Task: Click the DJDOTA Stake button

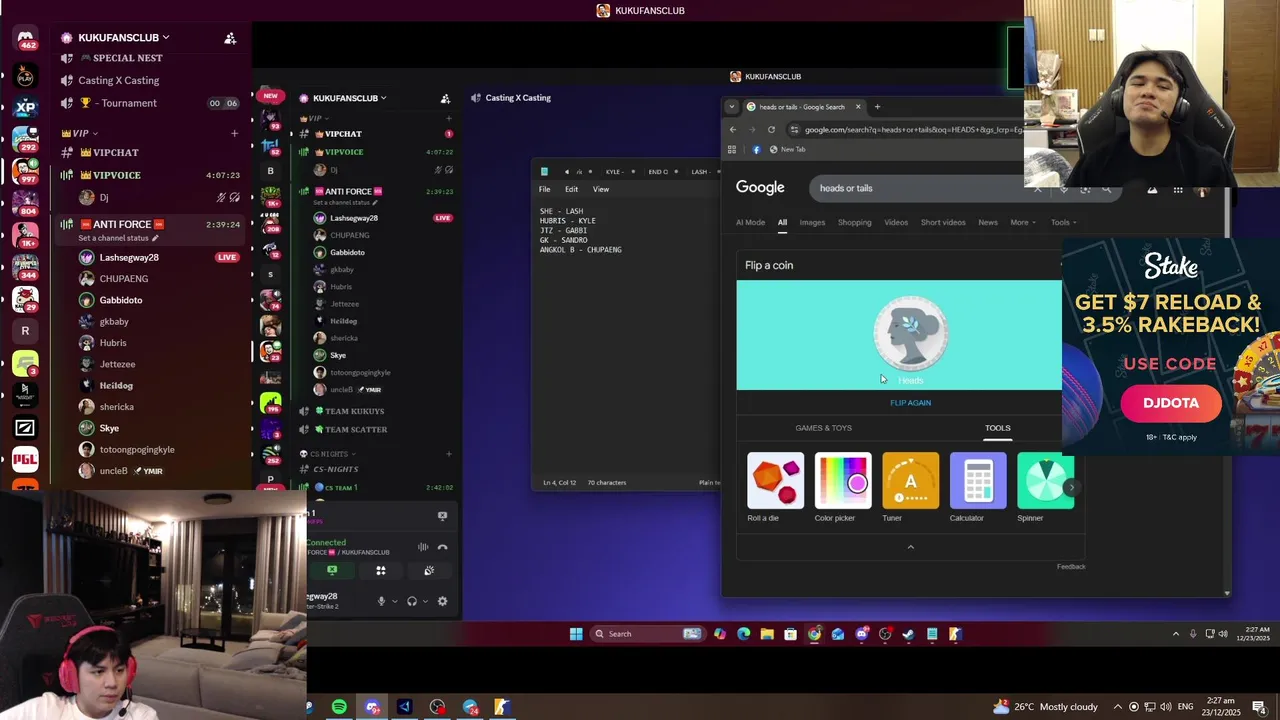Action: 1171,403
